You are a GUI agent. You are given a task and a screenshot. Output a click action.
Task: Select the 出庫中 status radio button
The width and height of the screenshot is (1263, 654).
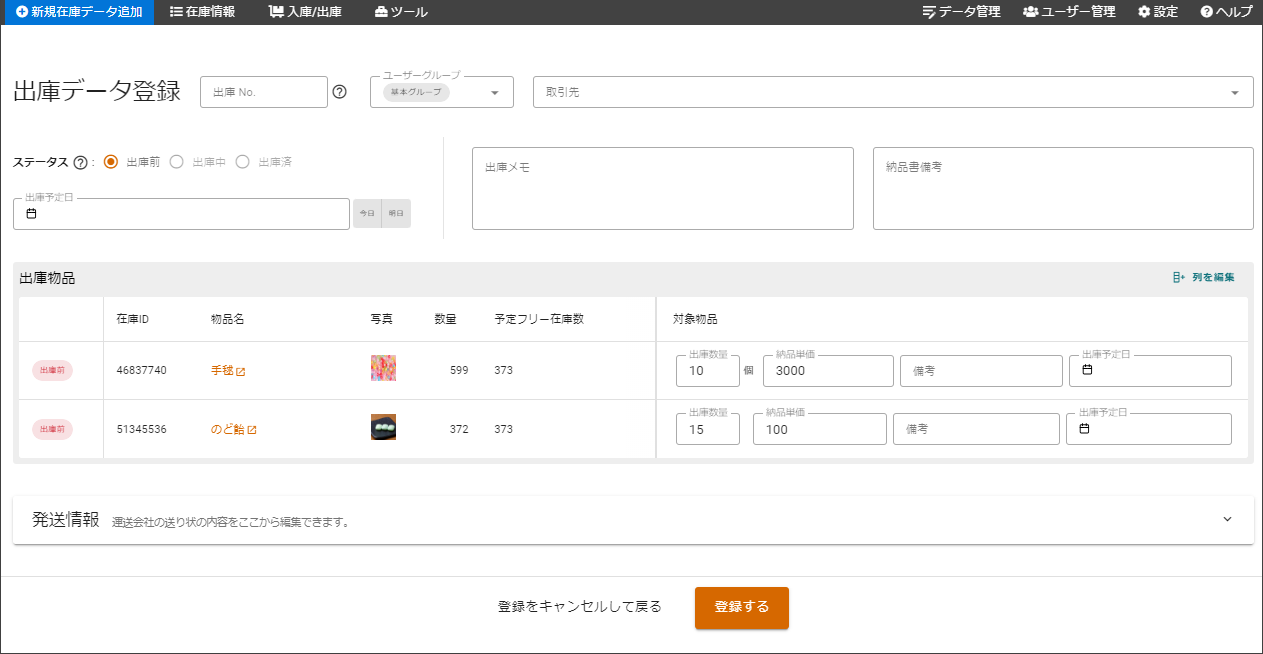click(x=177, y=162)
